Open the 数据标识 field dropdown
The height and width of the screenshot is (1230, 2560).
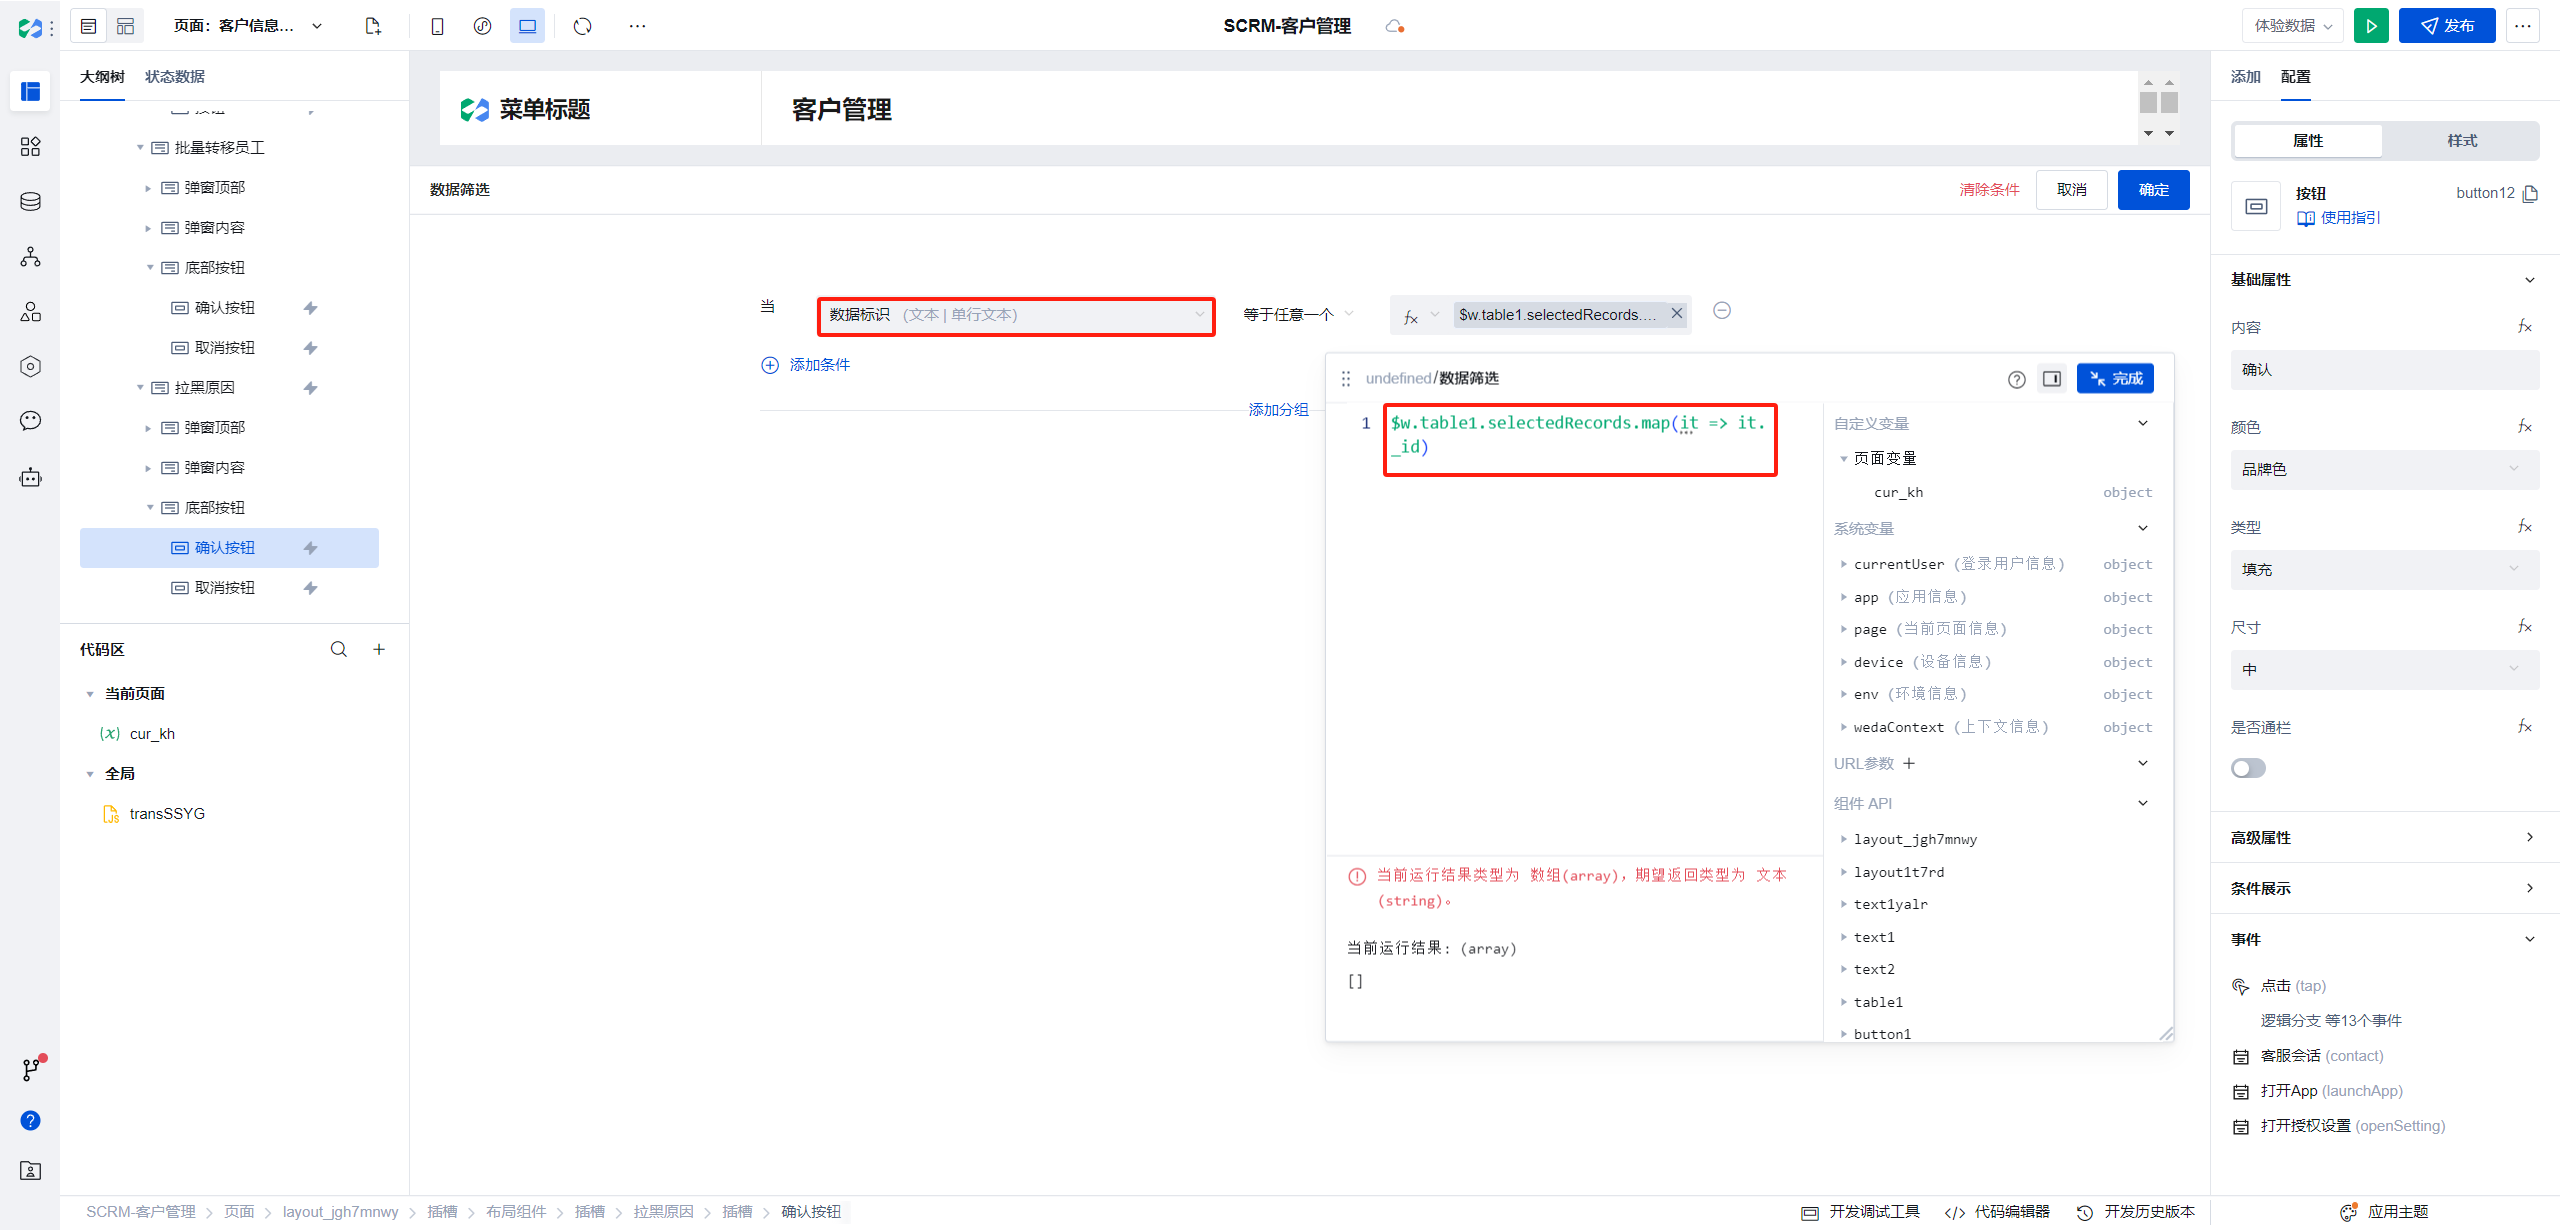pos(1016,315)
